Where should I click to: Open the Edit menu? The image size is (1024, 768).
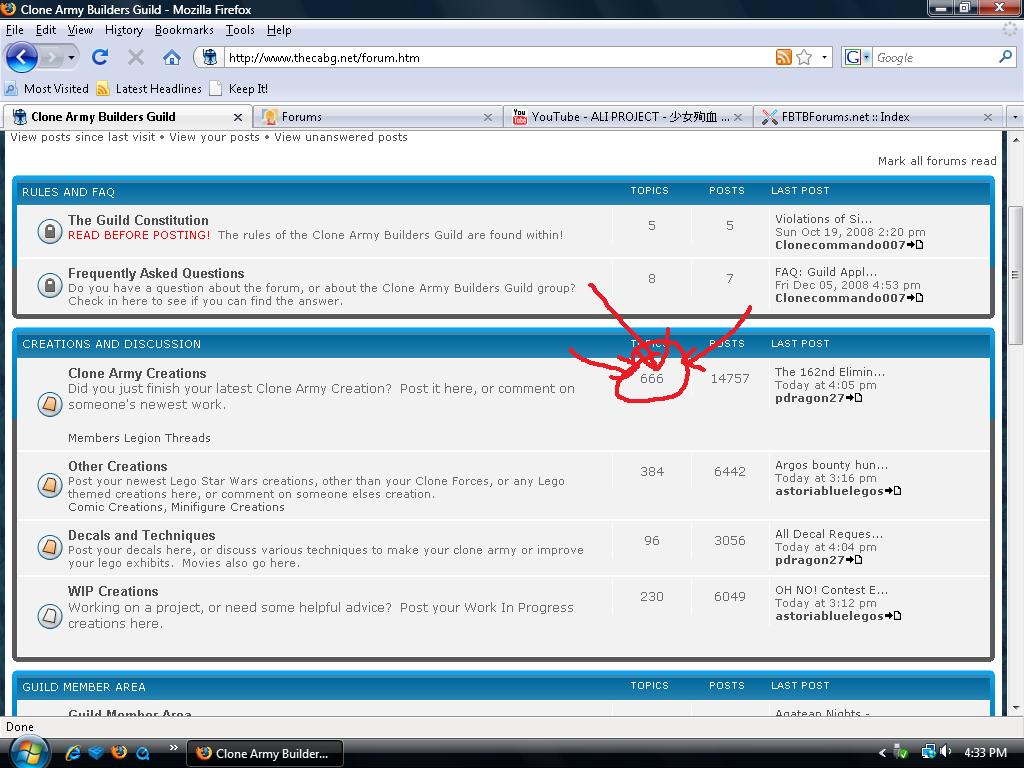pyautogui.click(x=46, y=30)
